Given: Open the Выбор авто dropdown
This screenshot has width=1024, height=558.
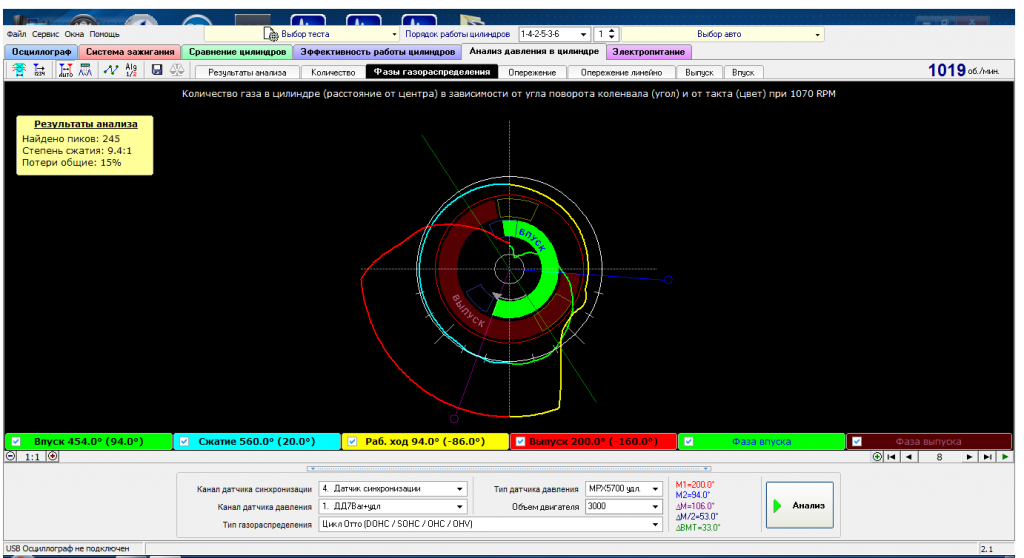Looking at the screenshot, I should pos(817,34).
